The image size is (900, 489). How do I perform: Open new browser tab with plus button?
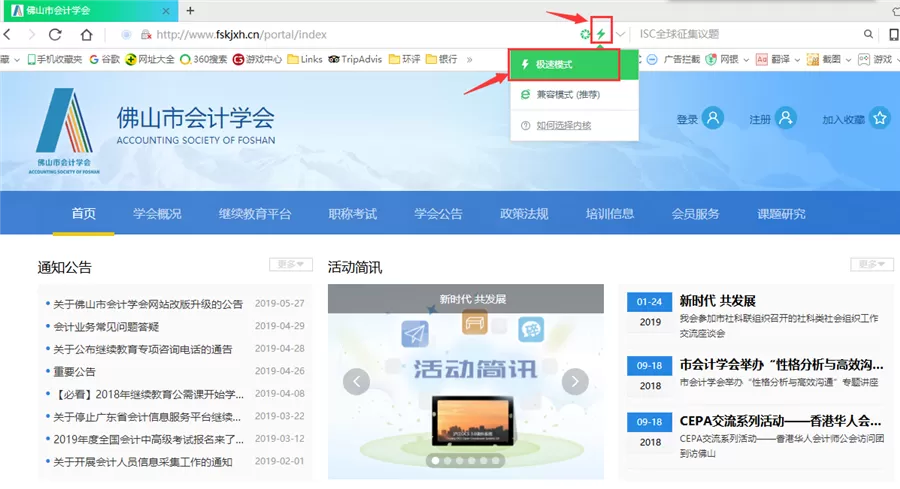pos(190,10)
